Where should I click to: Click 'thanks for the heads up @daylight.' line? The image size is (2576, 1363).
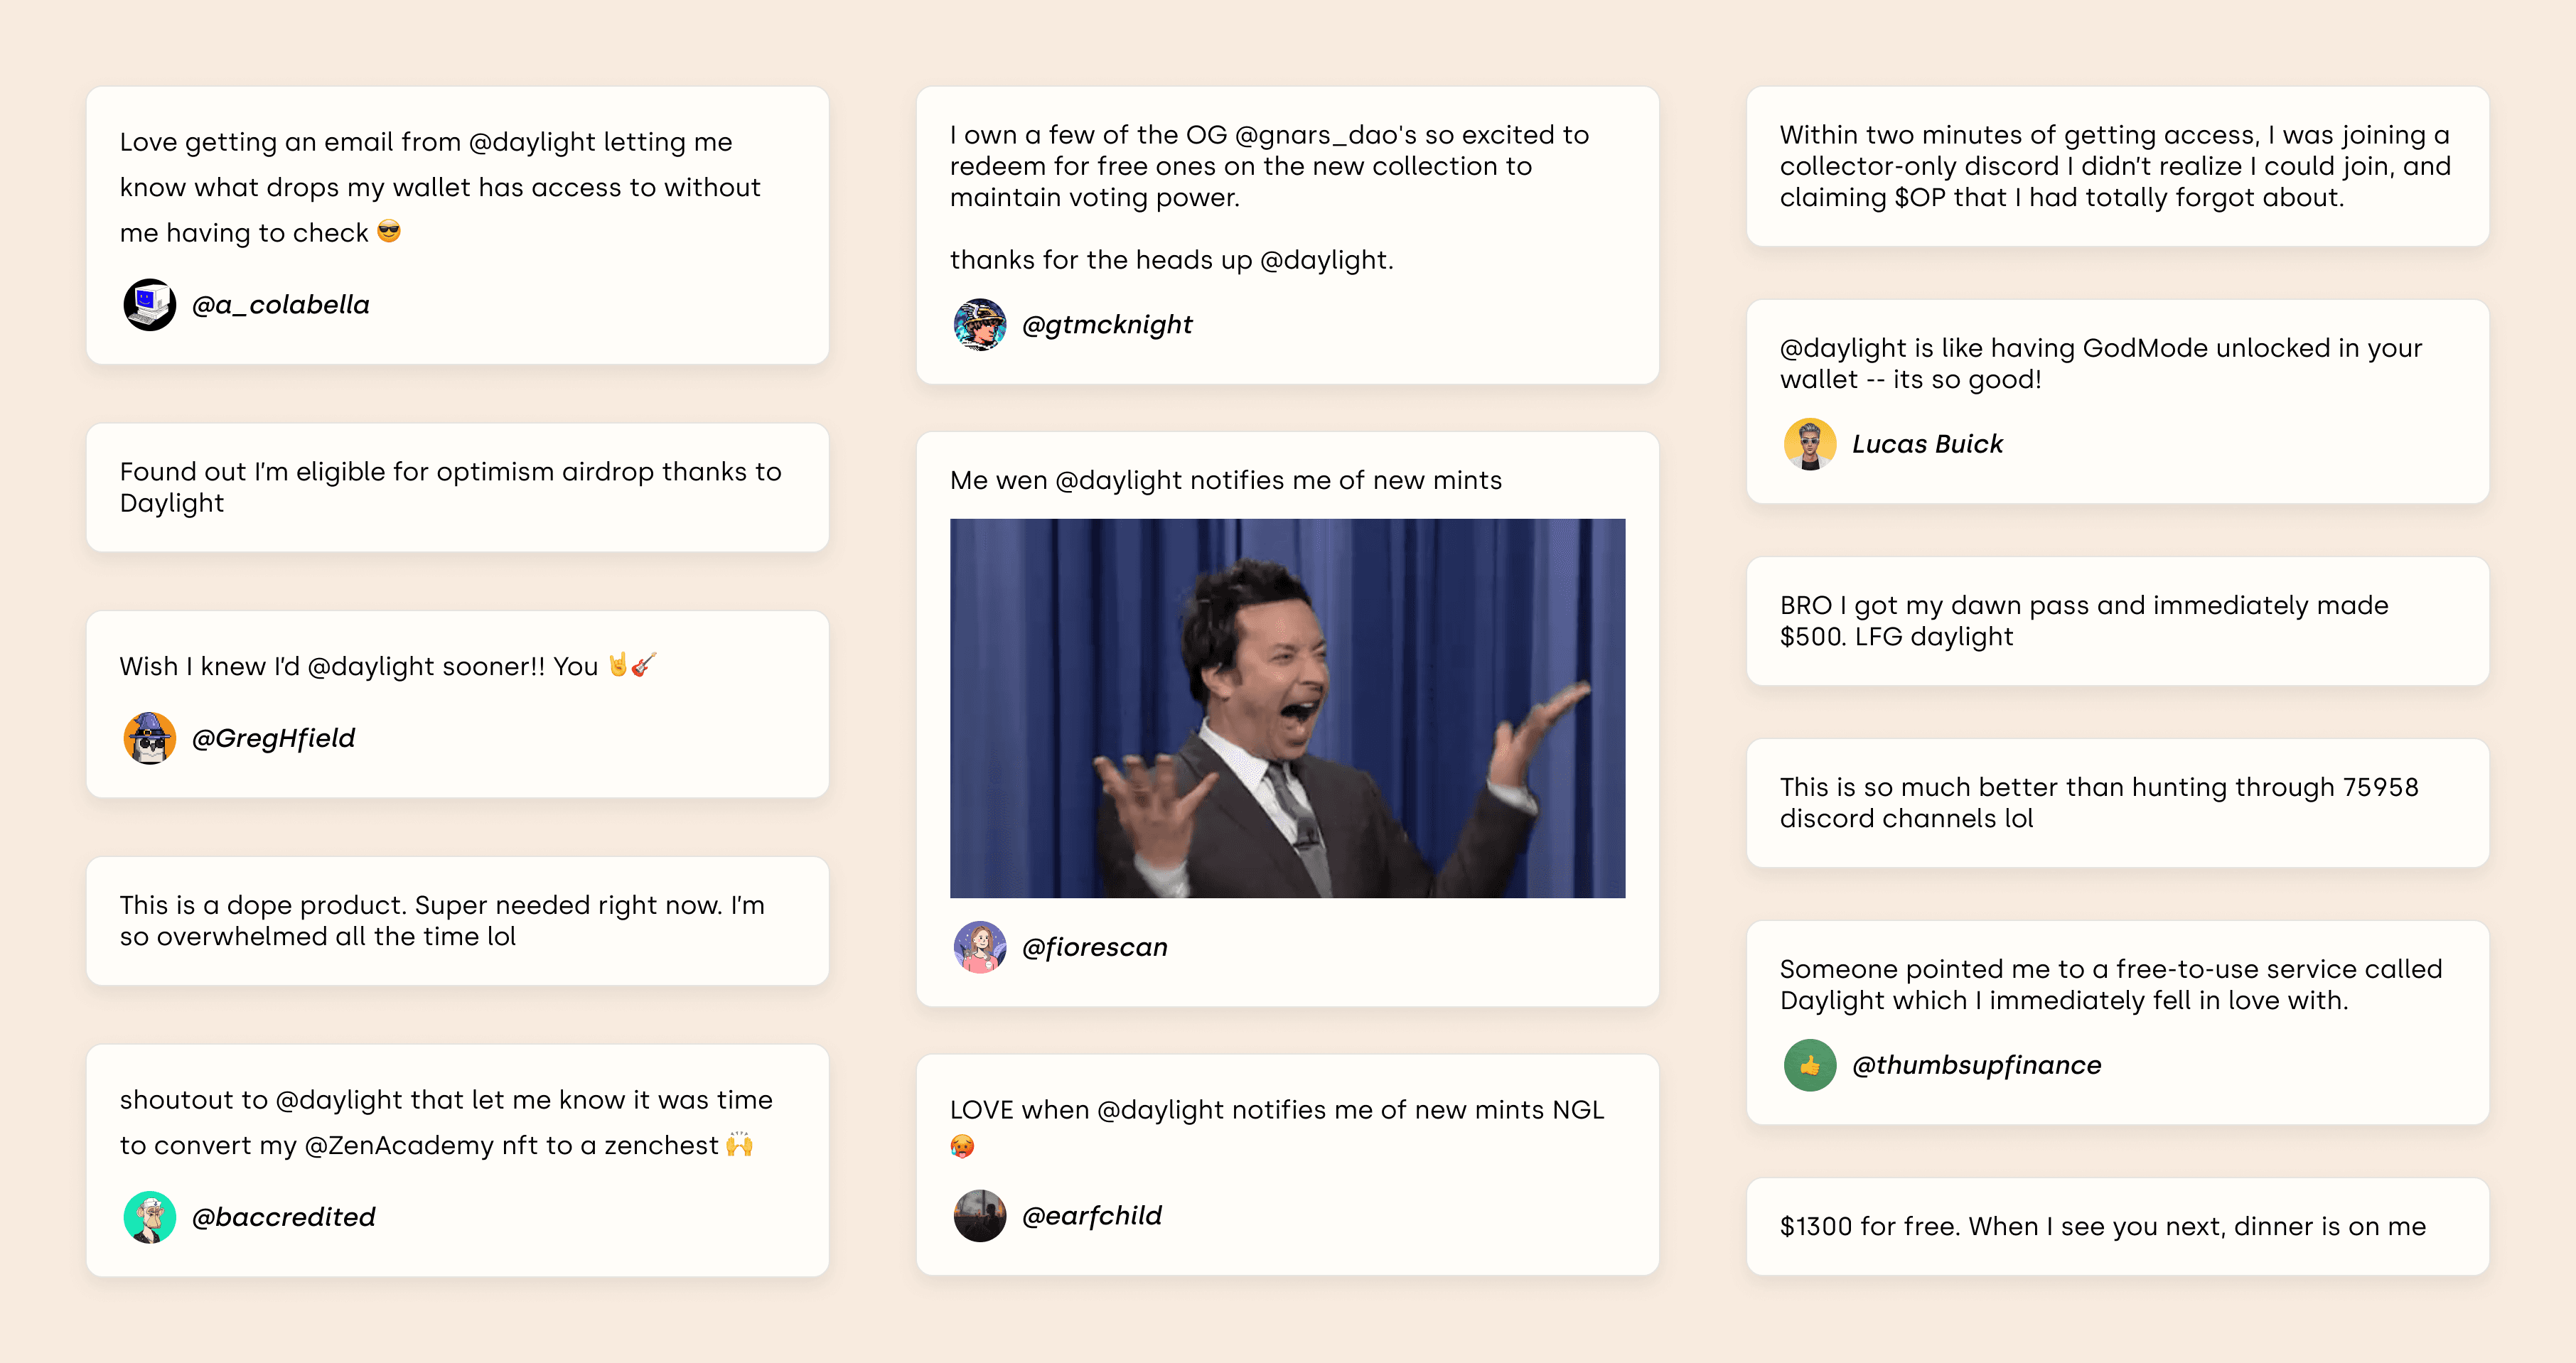pos(1171,260)
